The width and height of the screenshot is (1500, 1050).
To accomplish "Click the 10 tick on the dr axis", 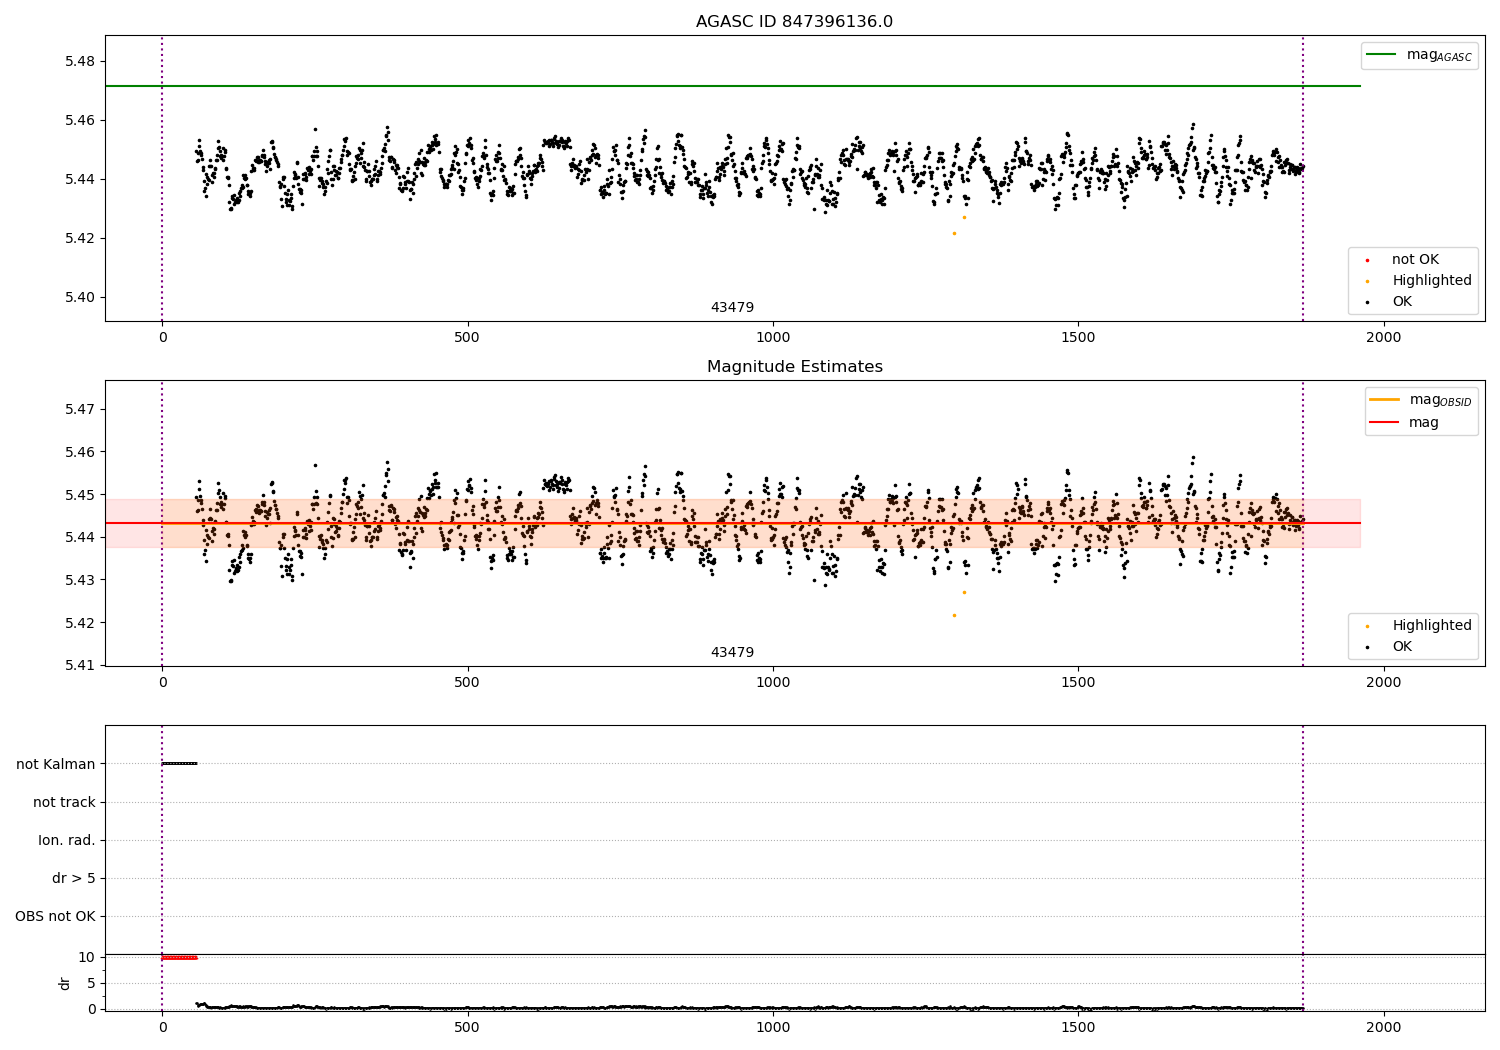I will pyautogui.click(x=87, y=958).
